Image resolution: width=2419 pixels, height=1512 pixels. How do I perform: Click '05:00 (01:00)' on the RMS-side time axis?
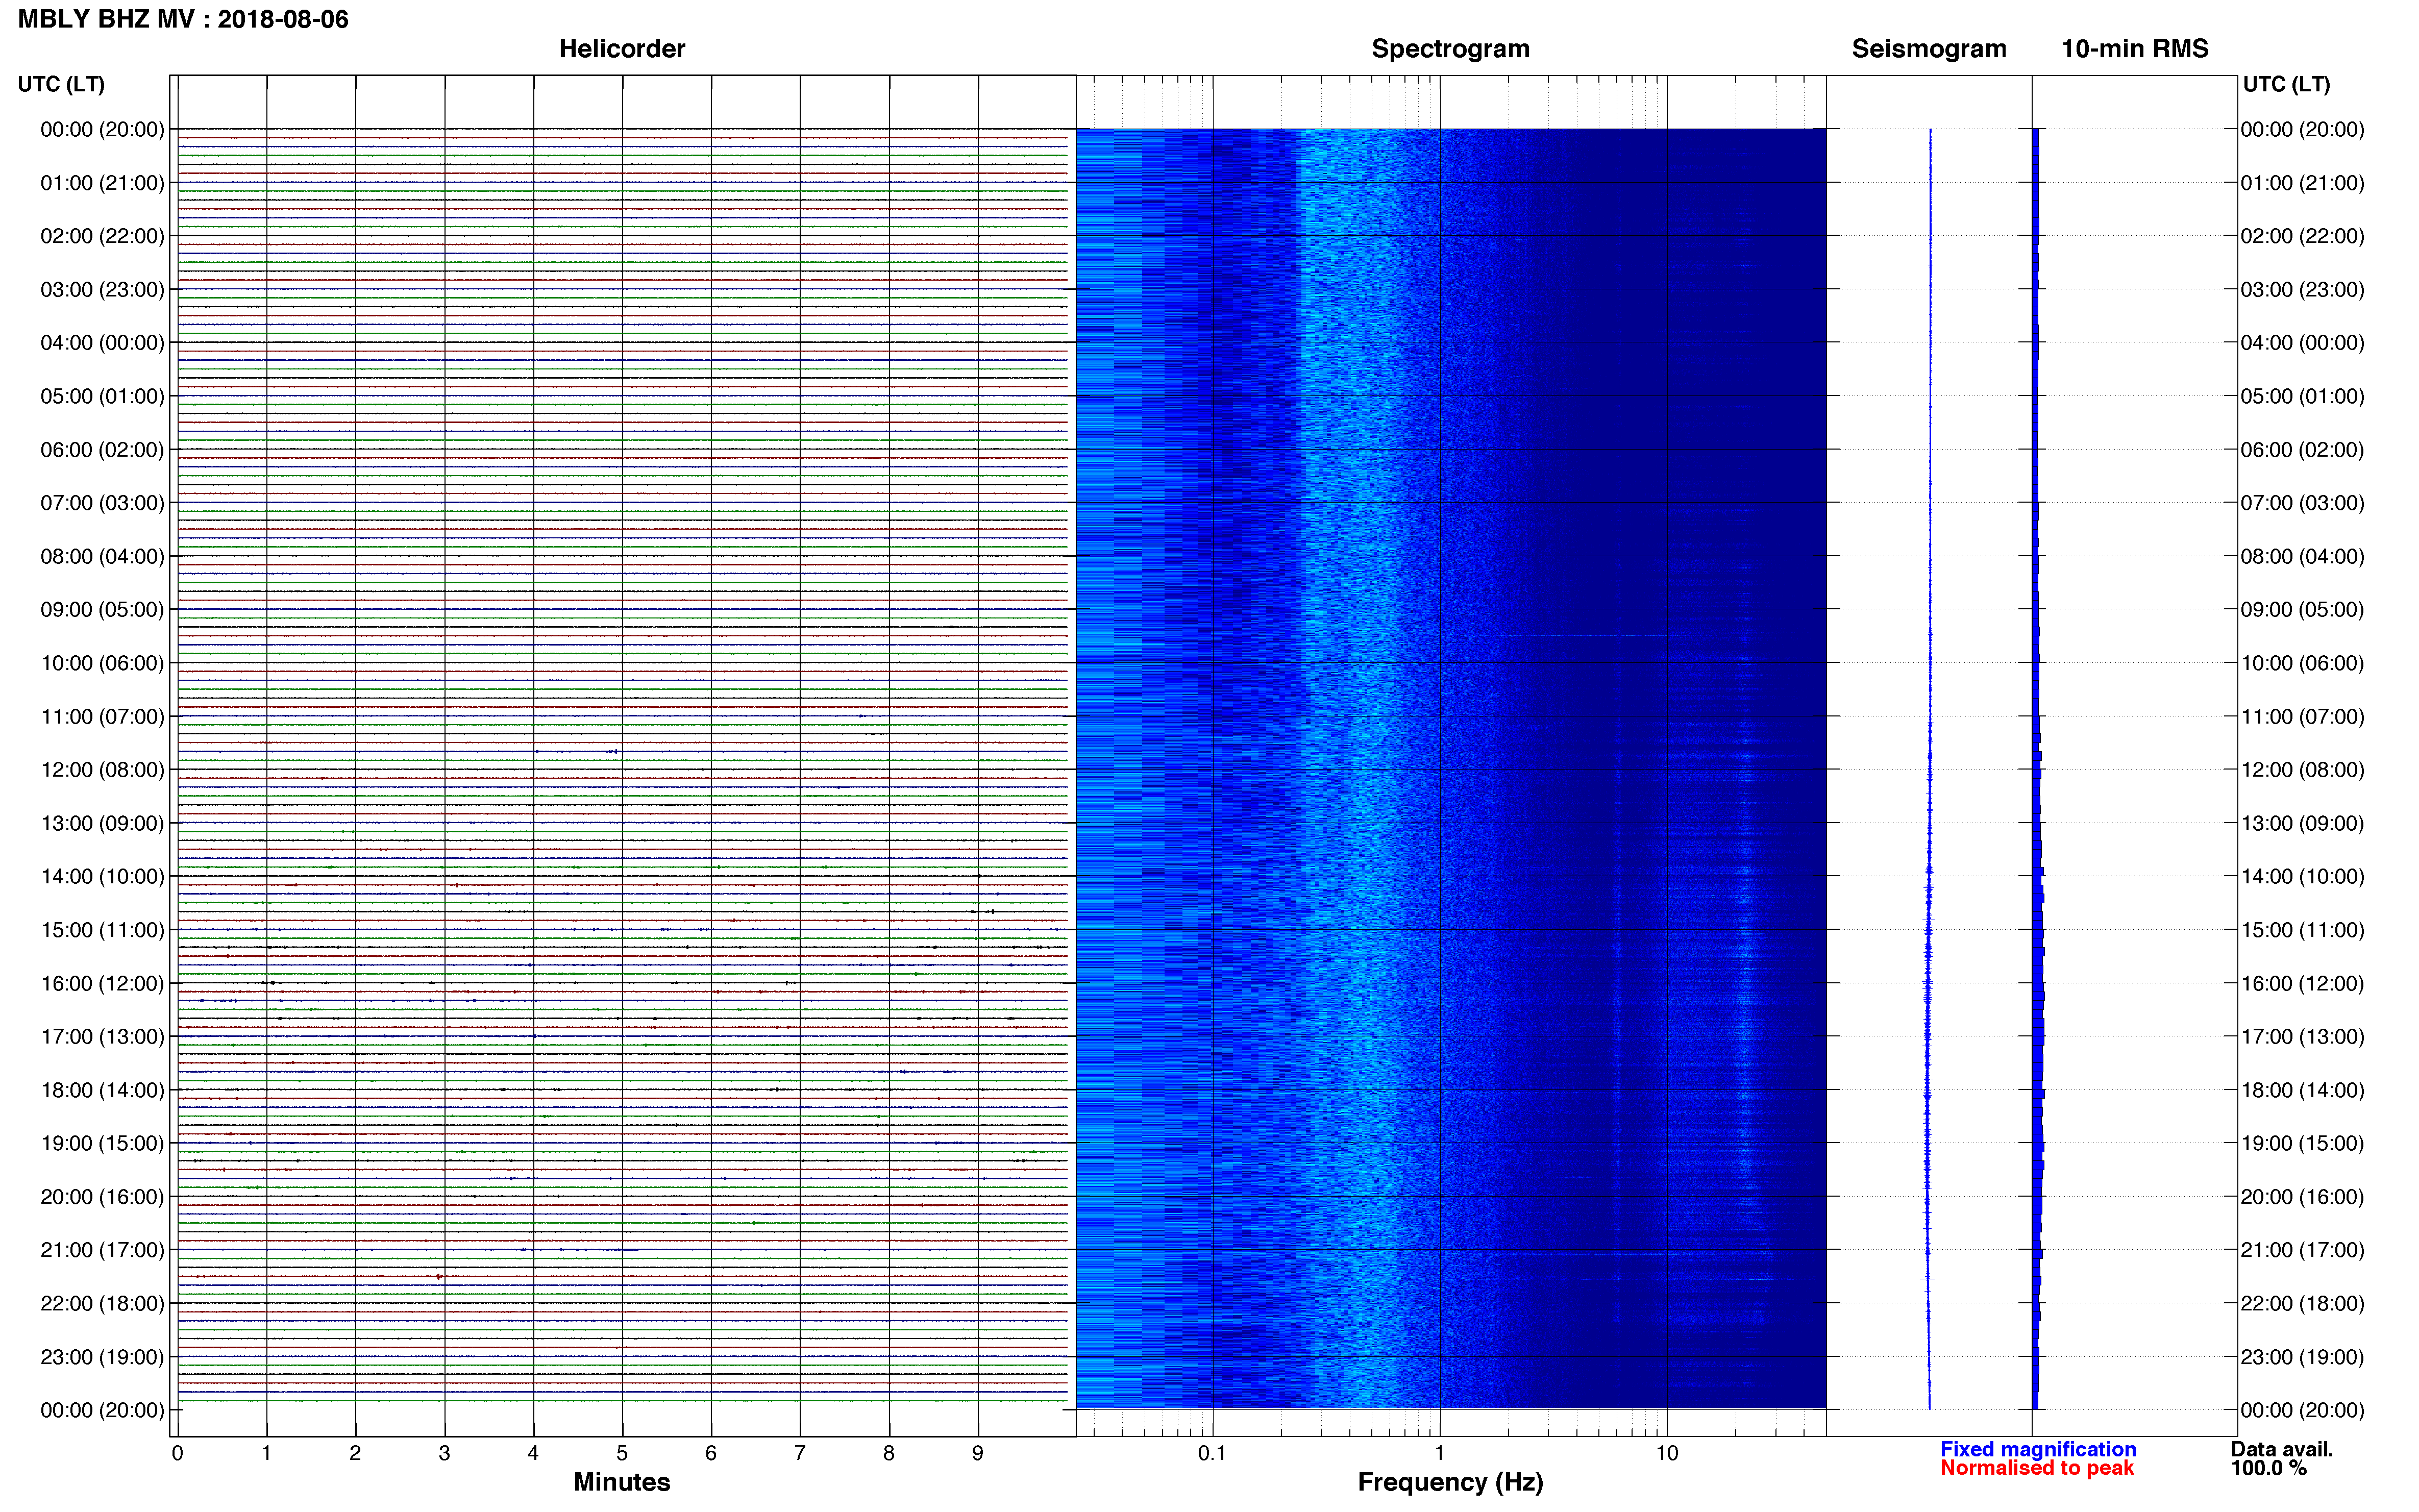pos(2303,396)
